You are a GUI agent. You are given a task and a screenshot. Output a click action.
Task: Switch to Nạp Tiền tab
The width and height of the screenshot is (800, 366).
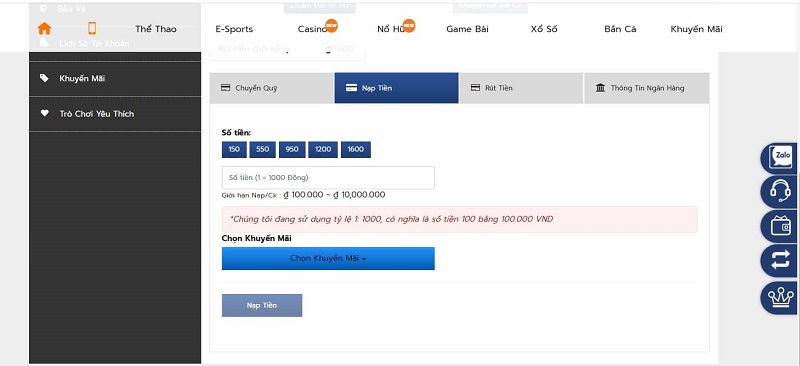pyautogui.click(x=396, y=88)
